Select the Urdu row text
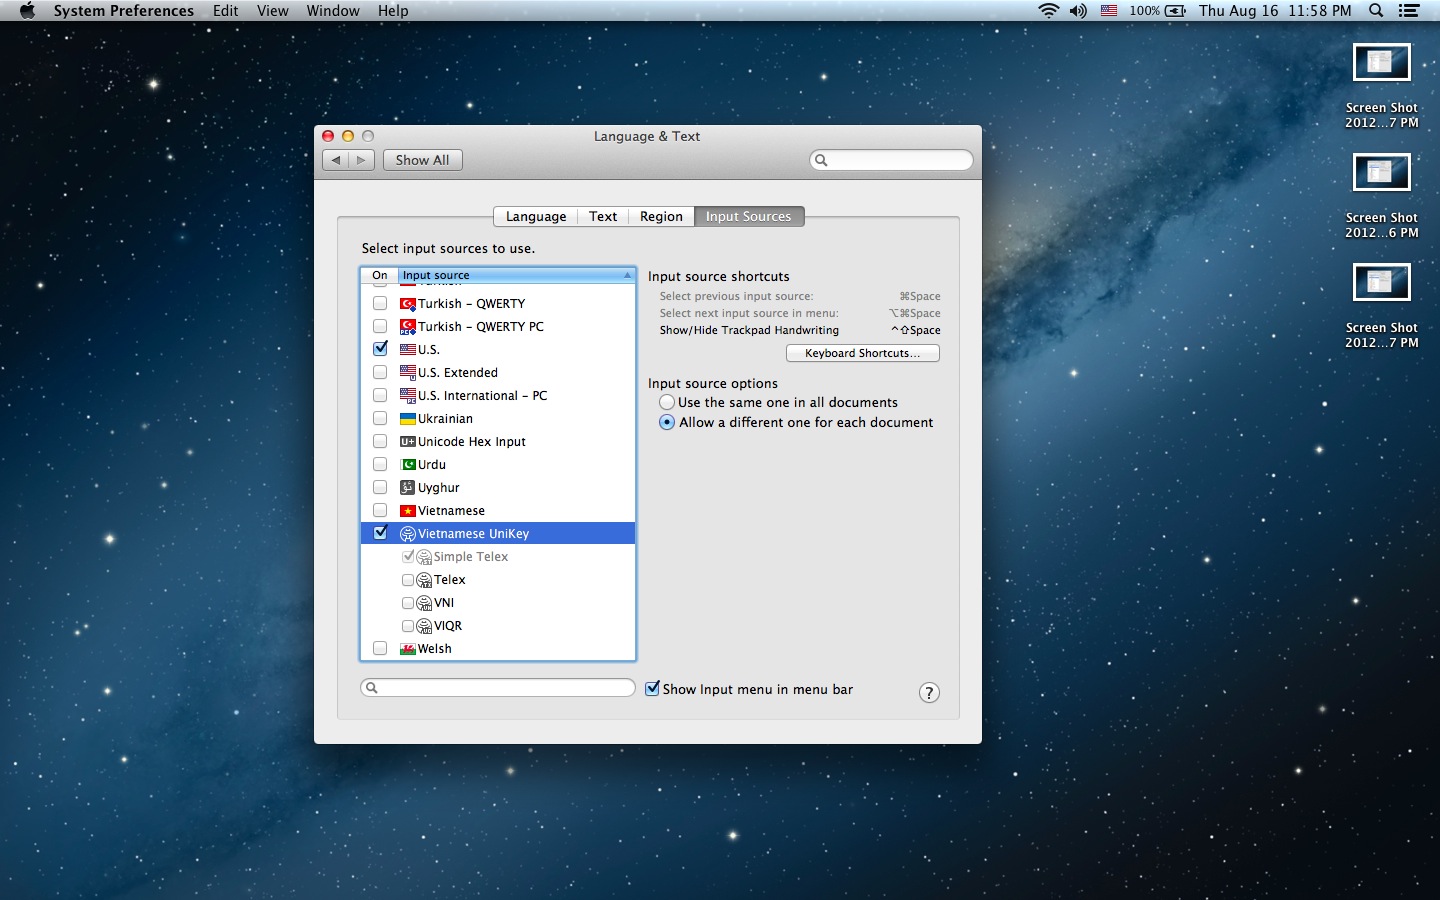The width and height of the screenshot is (1440, 900). click(432, 464)
